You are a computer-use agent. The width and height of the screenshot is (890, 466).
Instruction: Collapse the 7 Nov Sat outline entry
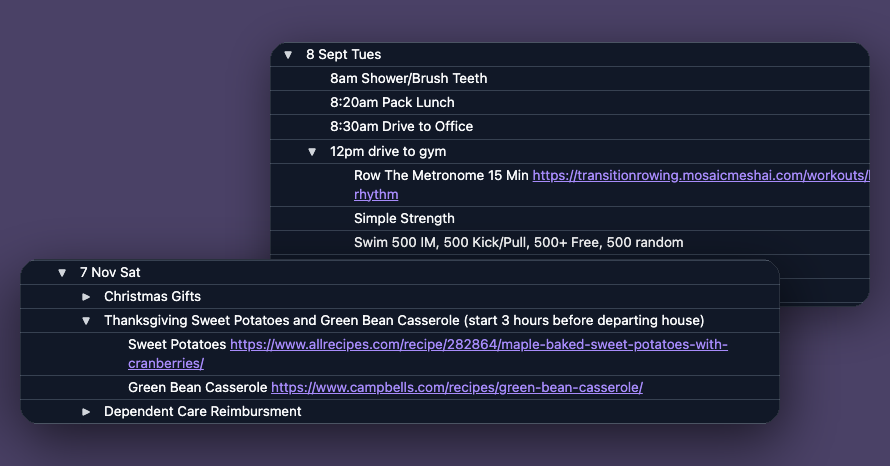tap(62, 273)
